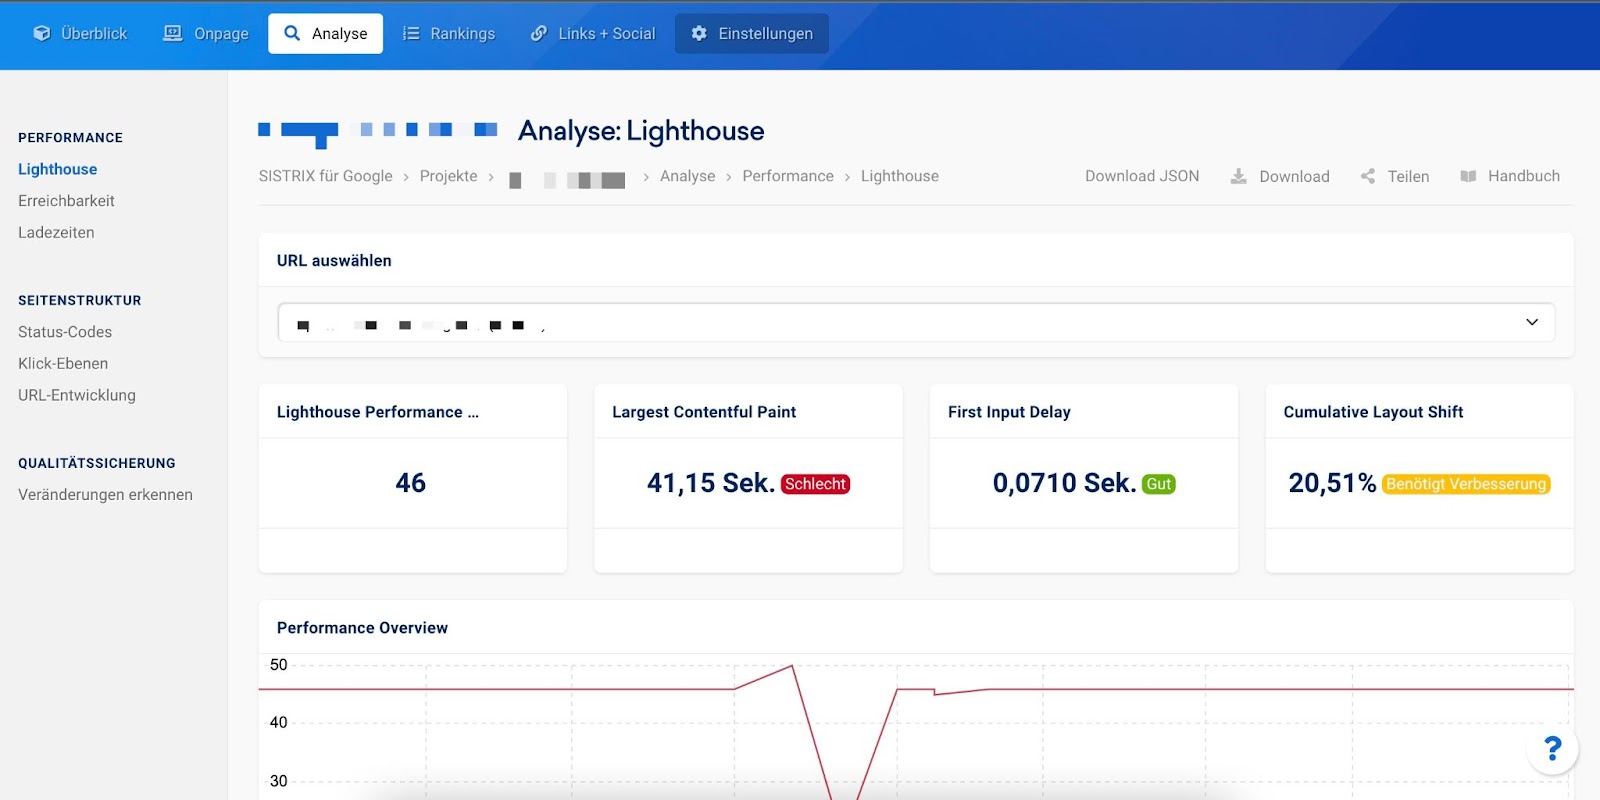The image size is (1600, 800).
Task: Click the redacted project name breadcrumb
Action: click(x=567, y=180)
